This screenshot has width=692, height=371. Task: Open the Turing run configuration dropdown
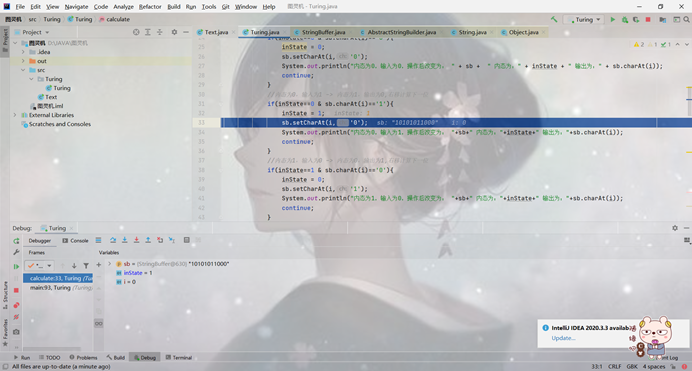(584, 19)
